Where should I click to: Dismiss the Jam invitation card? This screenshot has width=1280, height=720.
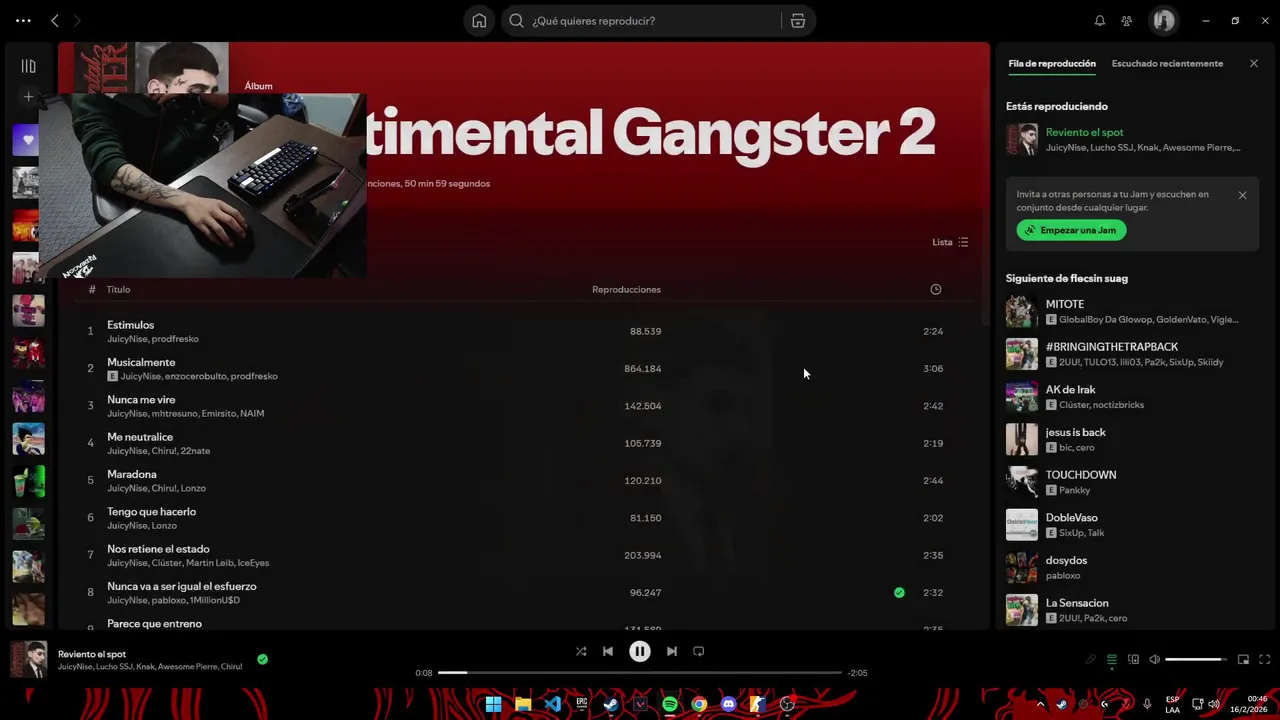pyautogui.click(x=1242, y=195)
